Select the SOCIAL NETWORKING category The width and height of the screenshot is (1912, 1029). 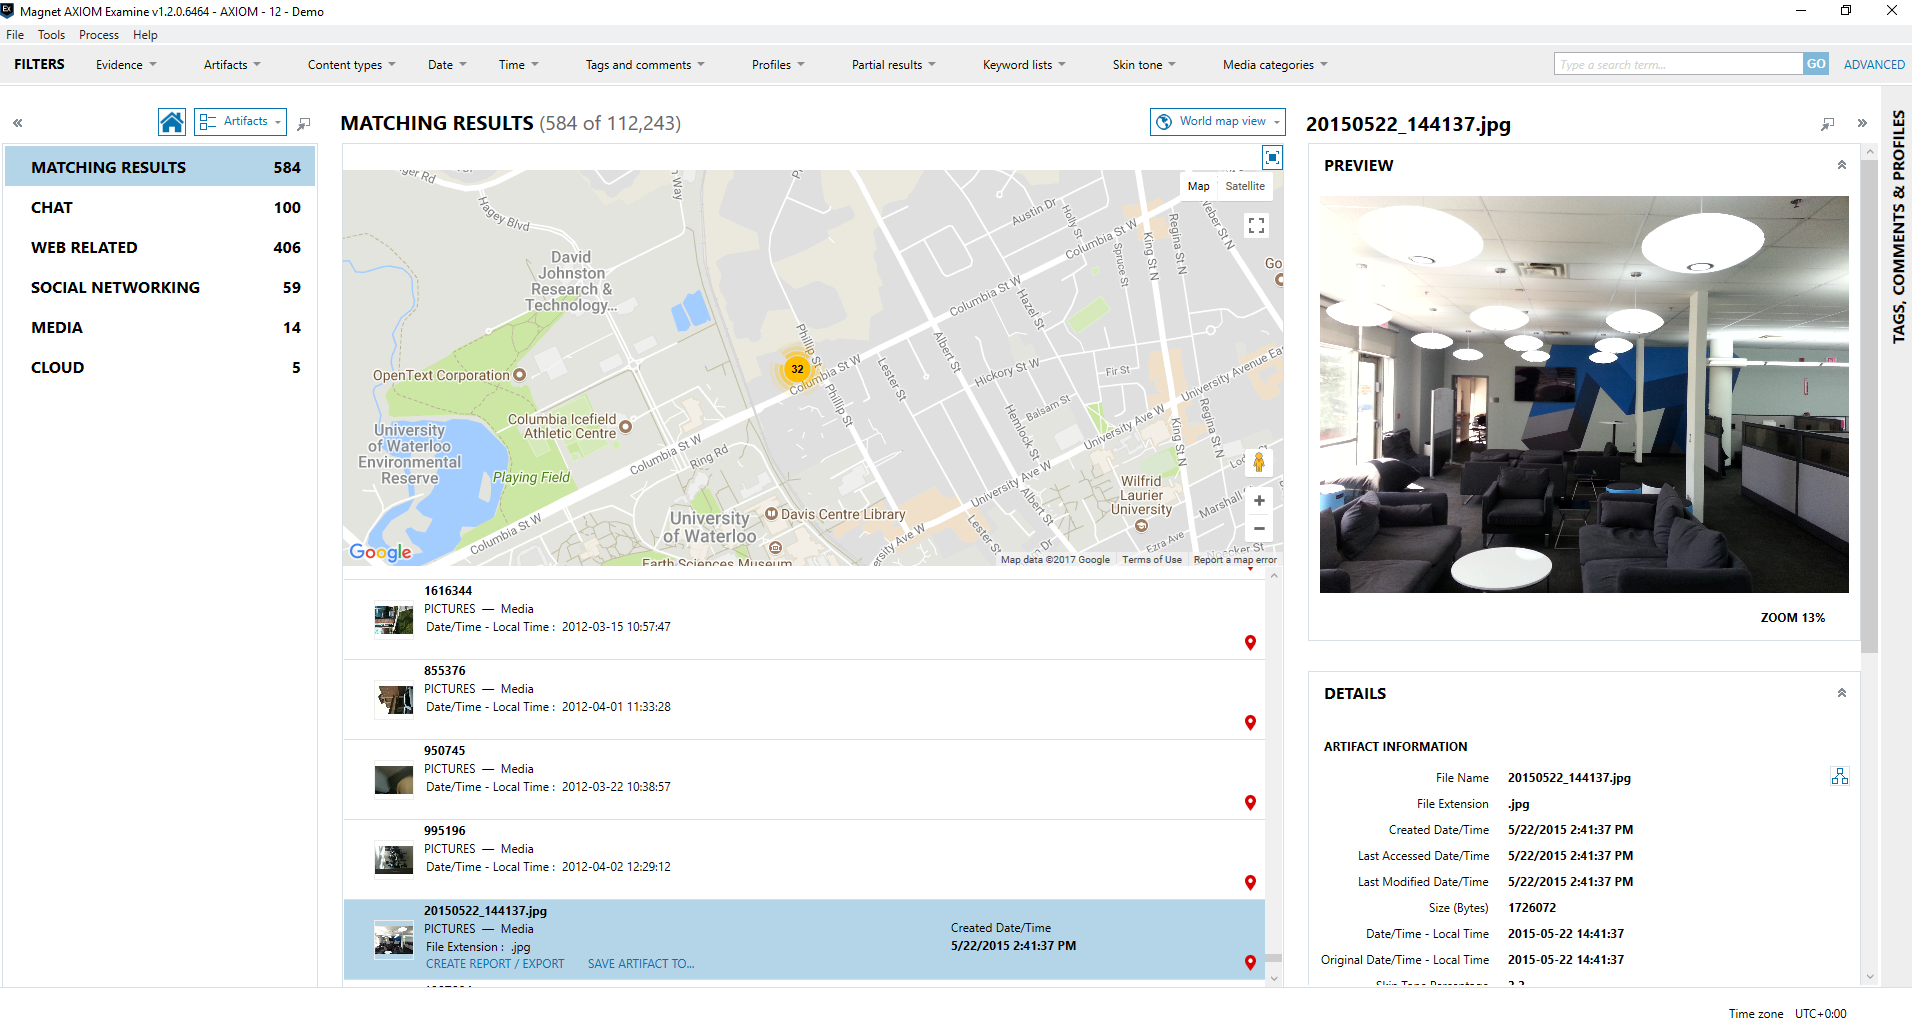tap(160, 288)
